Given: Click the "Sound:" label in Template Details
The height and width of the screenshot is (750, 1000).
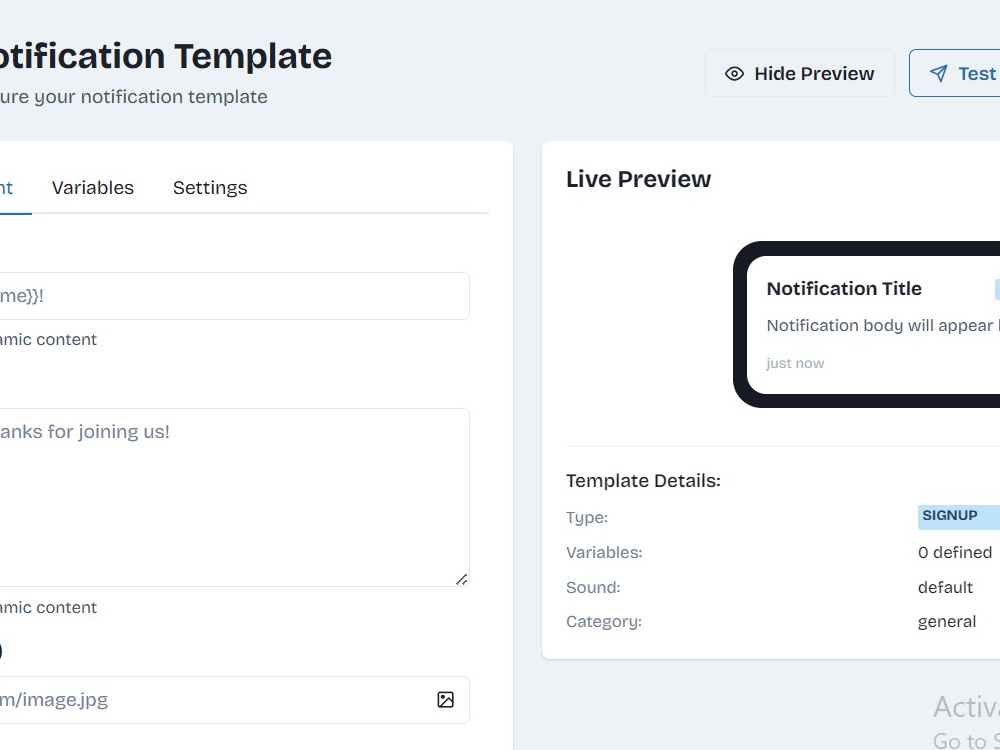Looking at the screenshot, I should tap(593, 587).
